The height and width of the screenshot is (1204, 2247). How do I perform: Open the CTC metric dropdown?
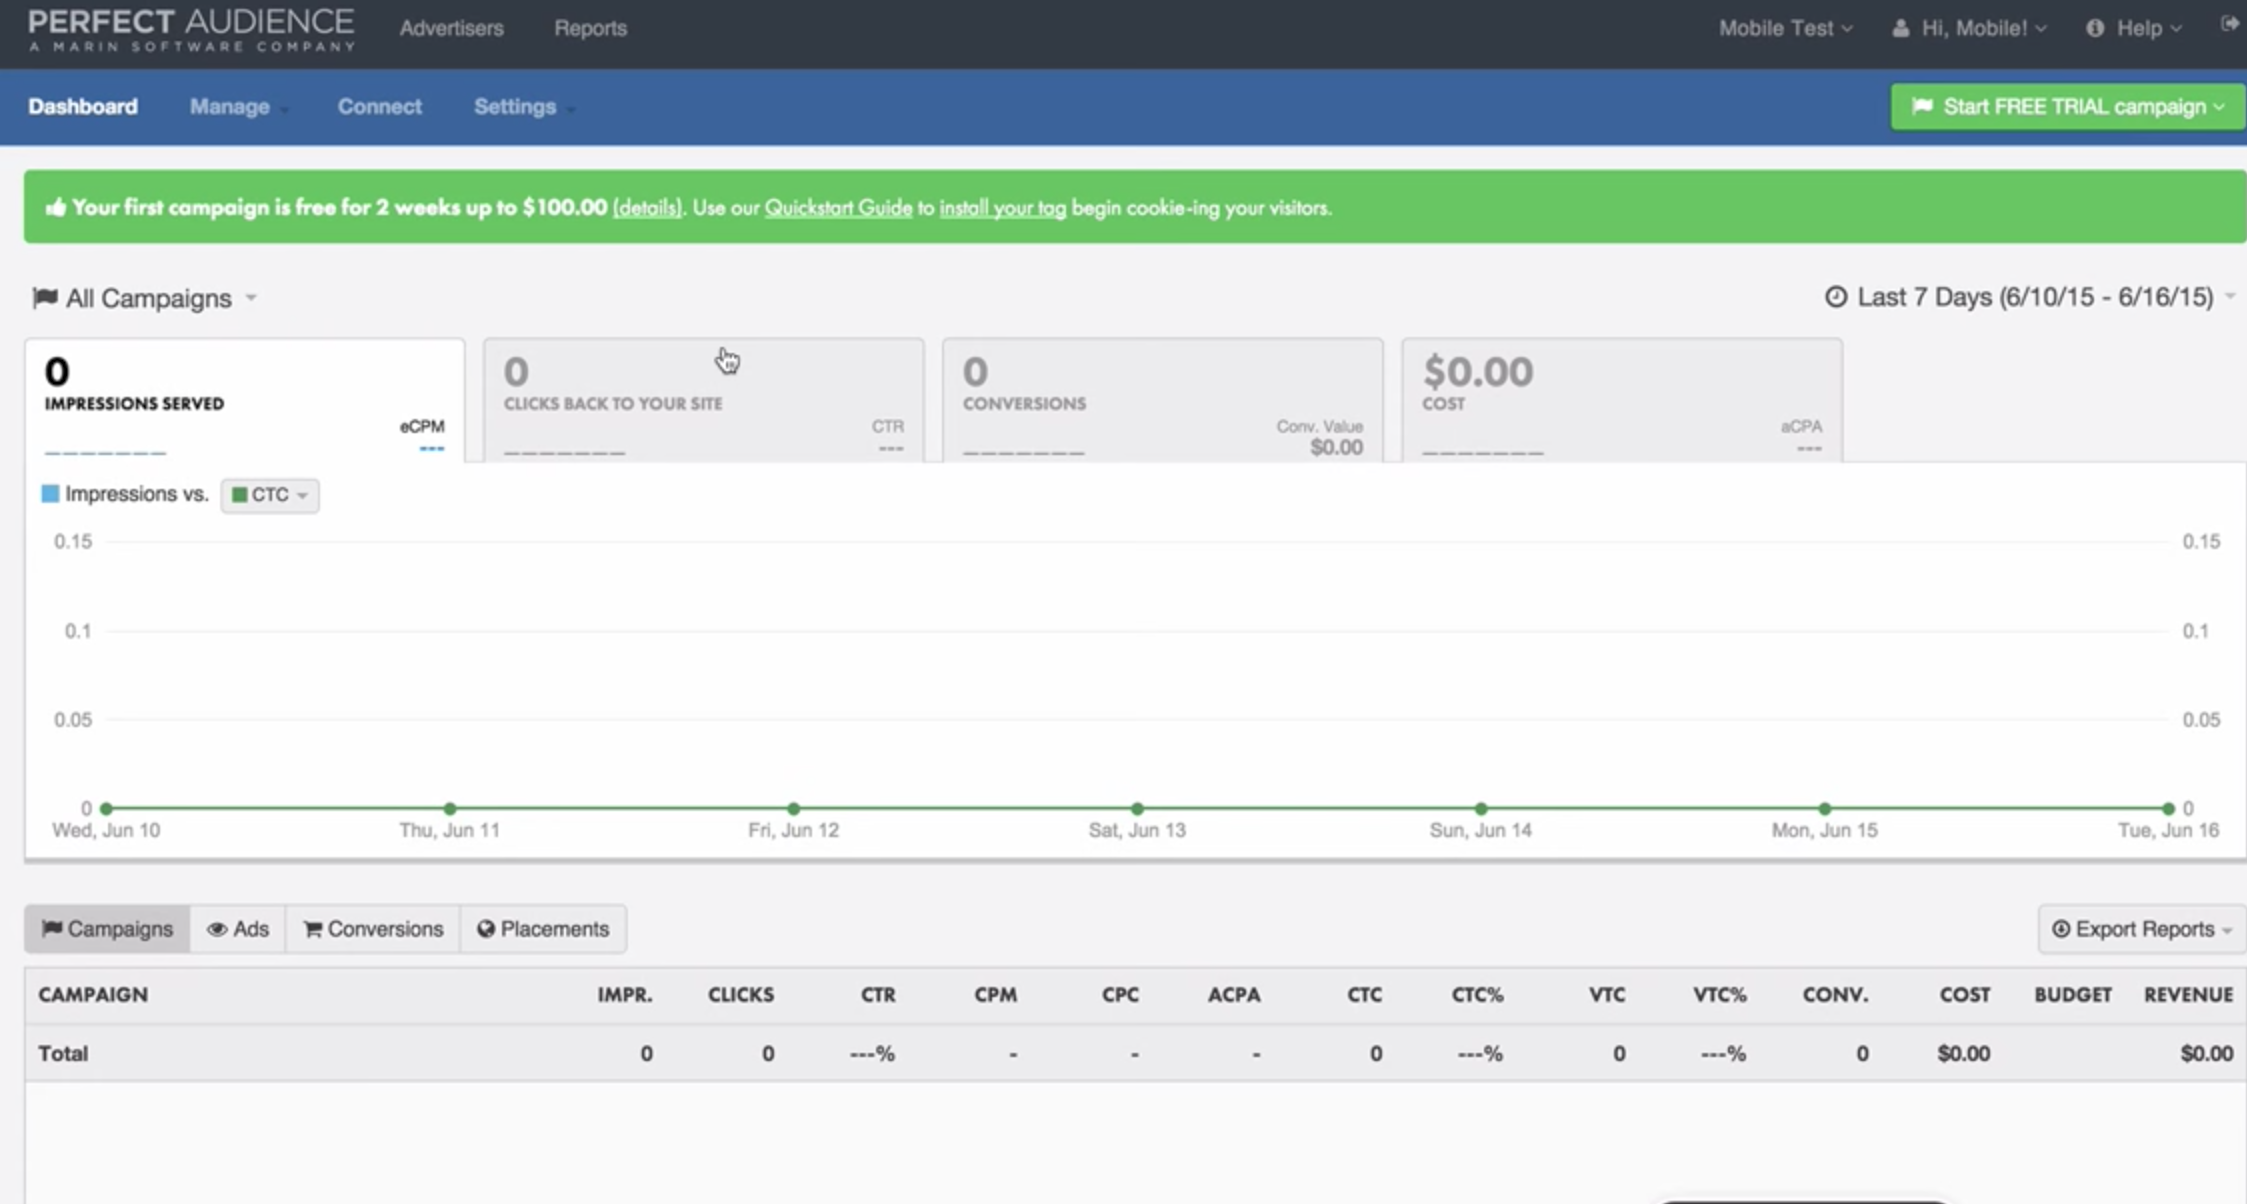coord(270,495)
